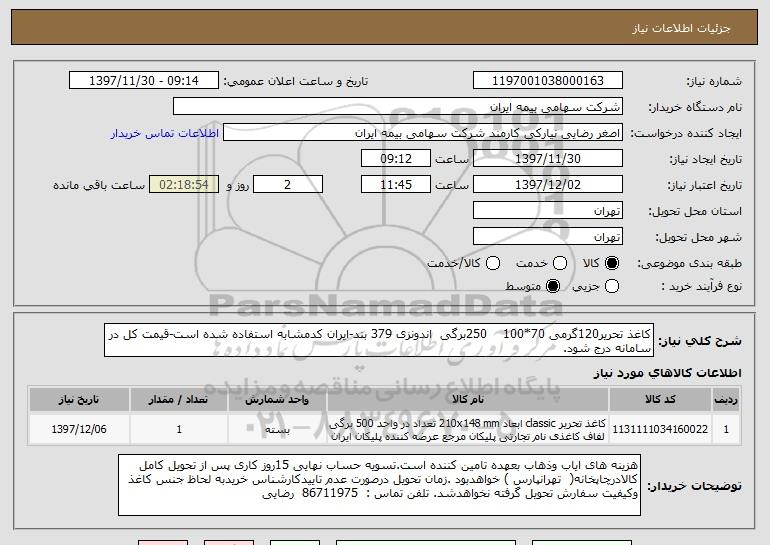Click the buyer organization name field
This screenshot has height=545, width=770.
(398, 107)
